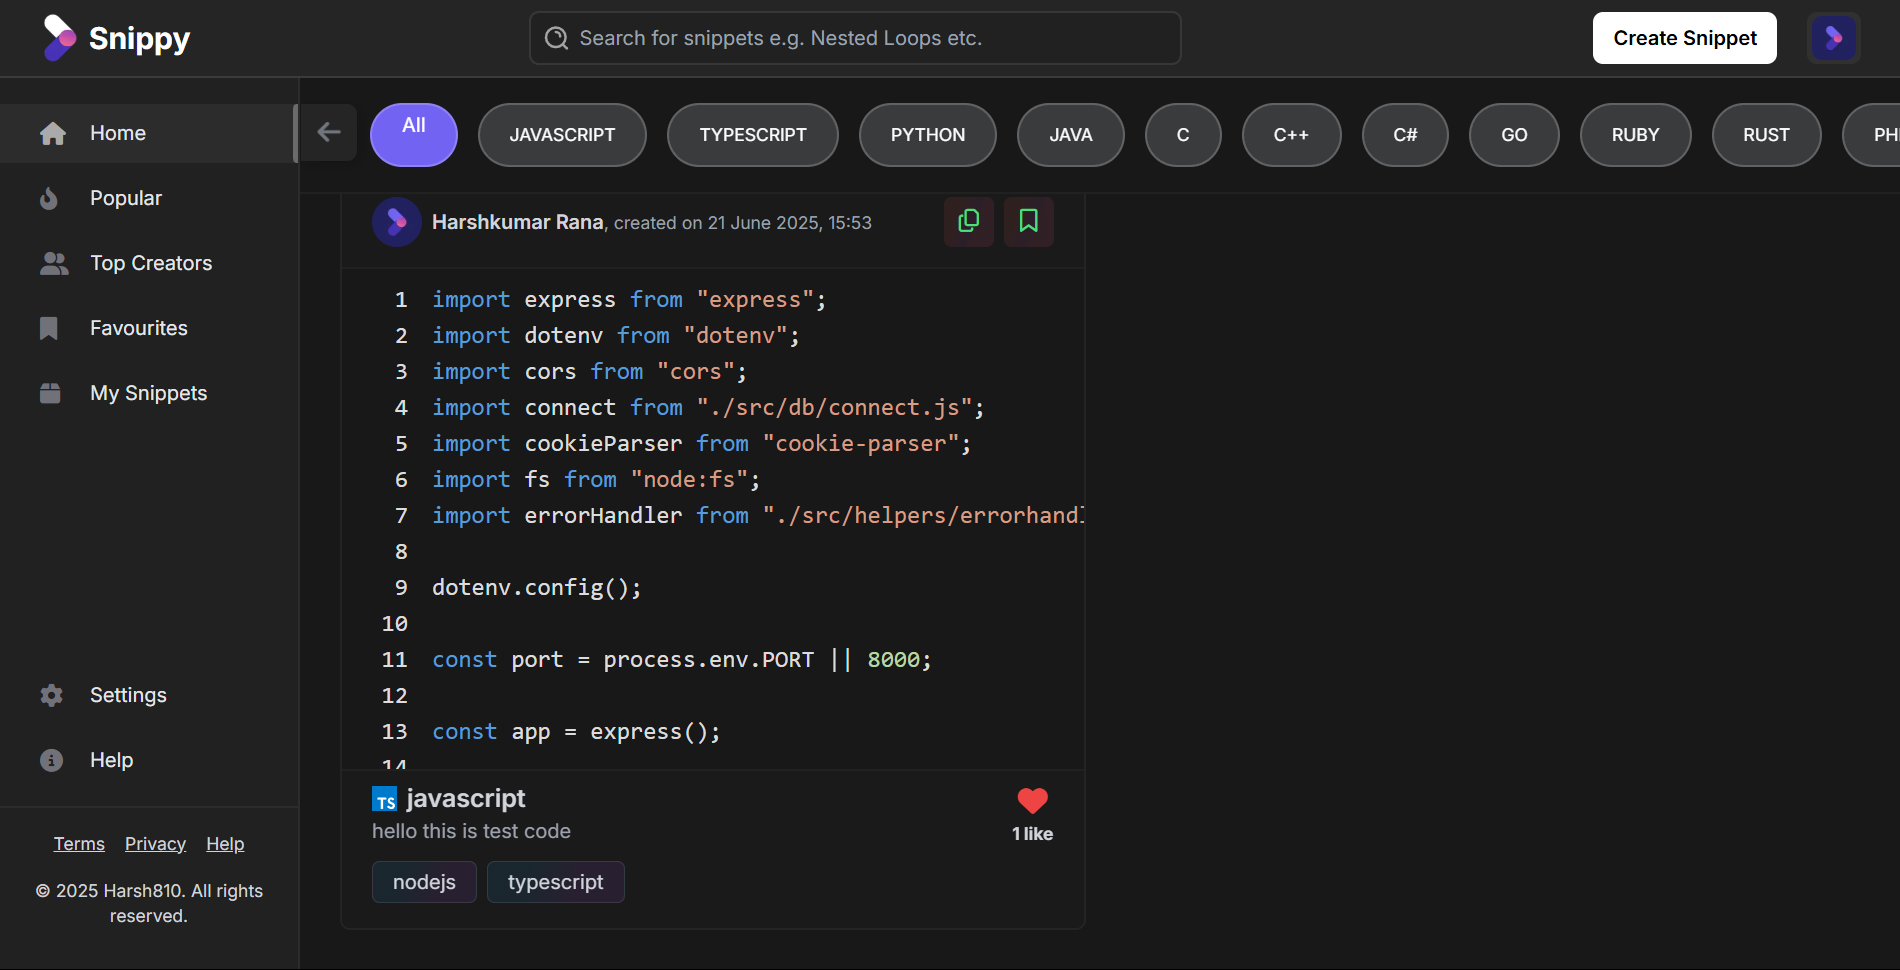Click the Snippy logo icon

tap(59, 38)
